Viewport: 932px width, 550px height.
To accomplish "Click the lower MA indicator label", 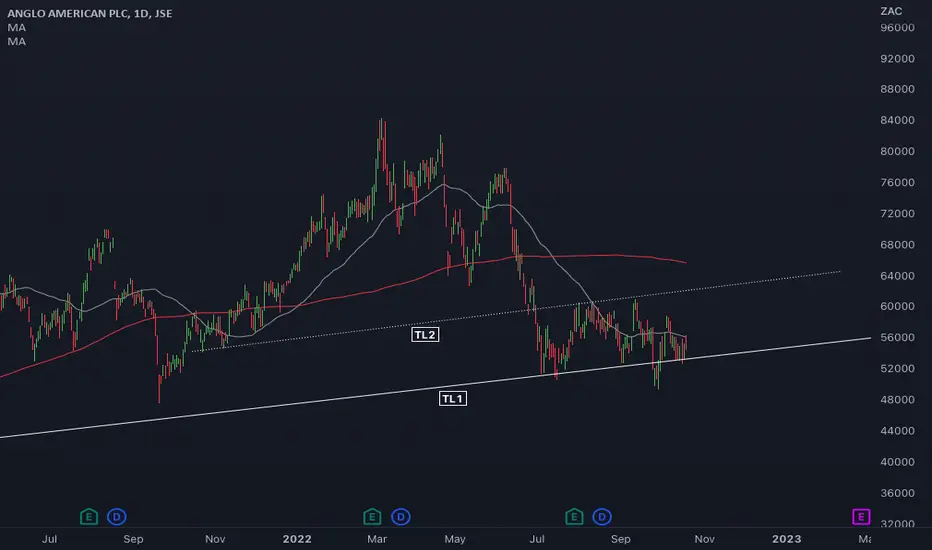I will coord(17,41).
